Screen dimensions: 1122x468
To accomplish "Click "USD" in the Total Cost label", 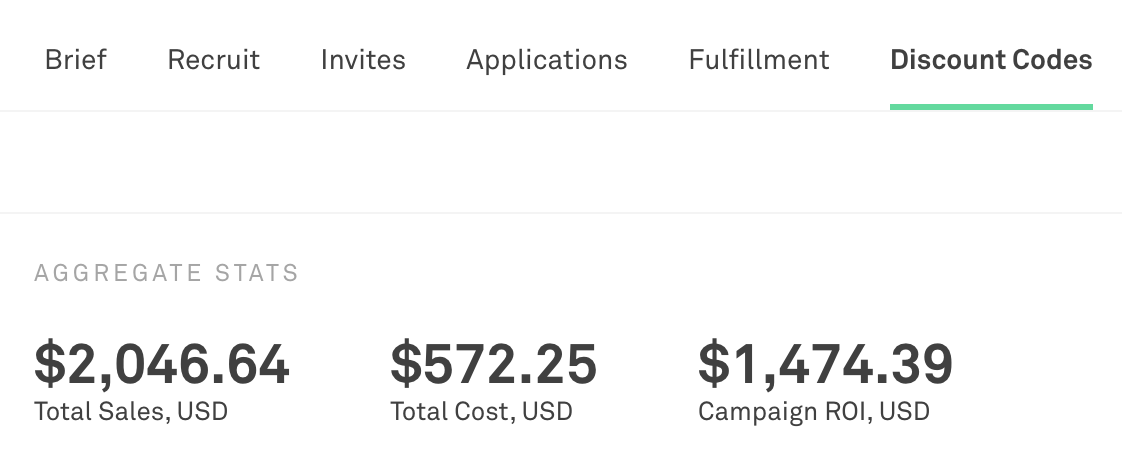I will (548, 411).
